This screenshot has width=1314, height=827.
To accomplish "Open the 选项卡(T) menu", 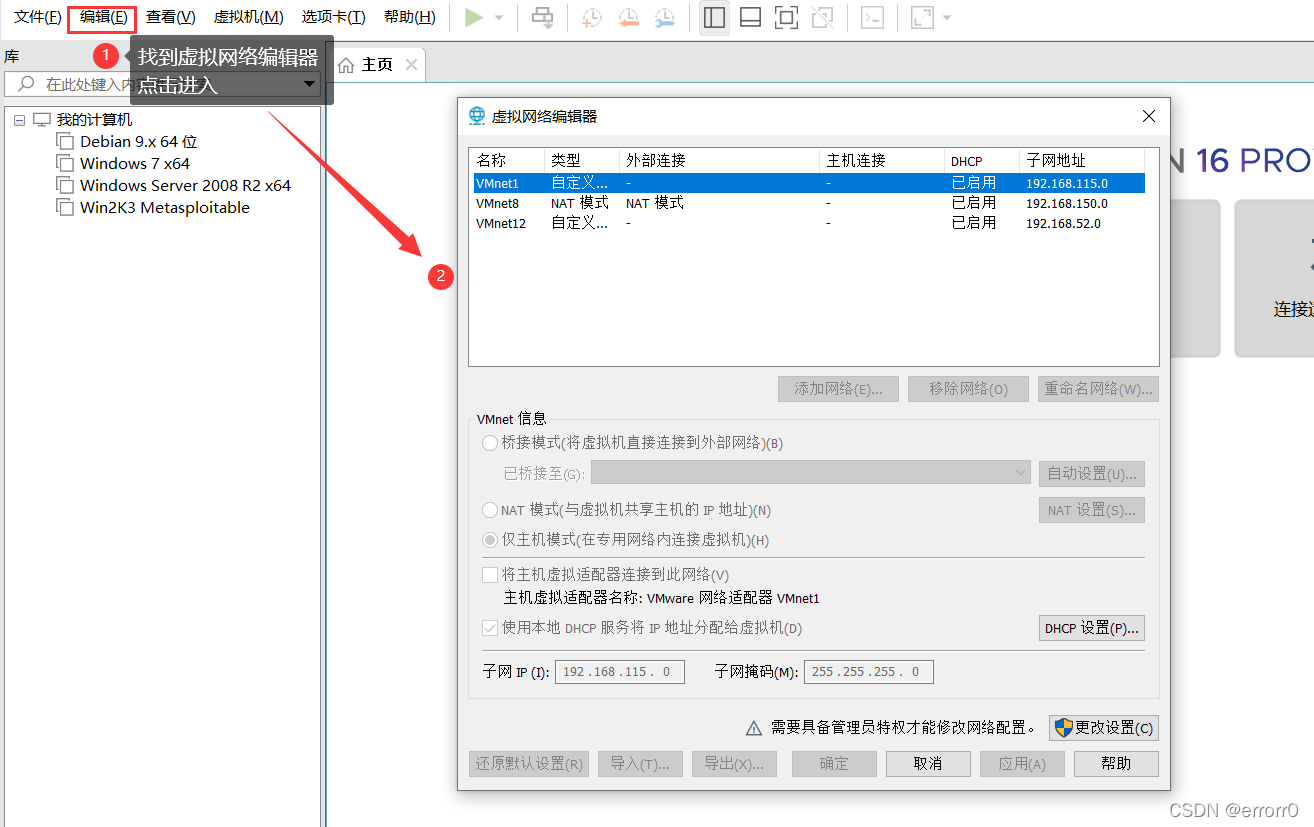I will pos(334,17).
